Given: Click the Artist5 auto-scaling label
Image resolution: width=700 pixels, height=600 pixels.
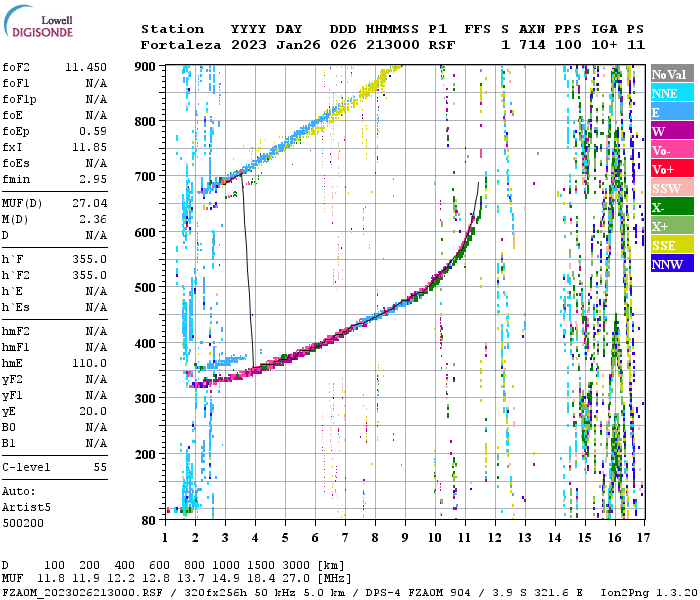Looking at the screenshot, I should [26, 508].
